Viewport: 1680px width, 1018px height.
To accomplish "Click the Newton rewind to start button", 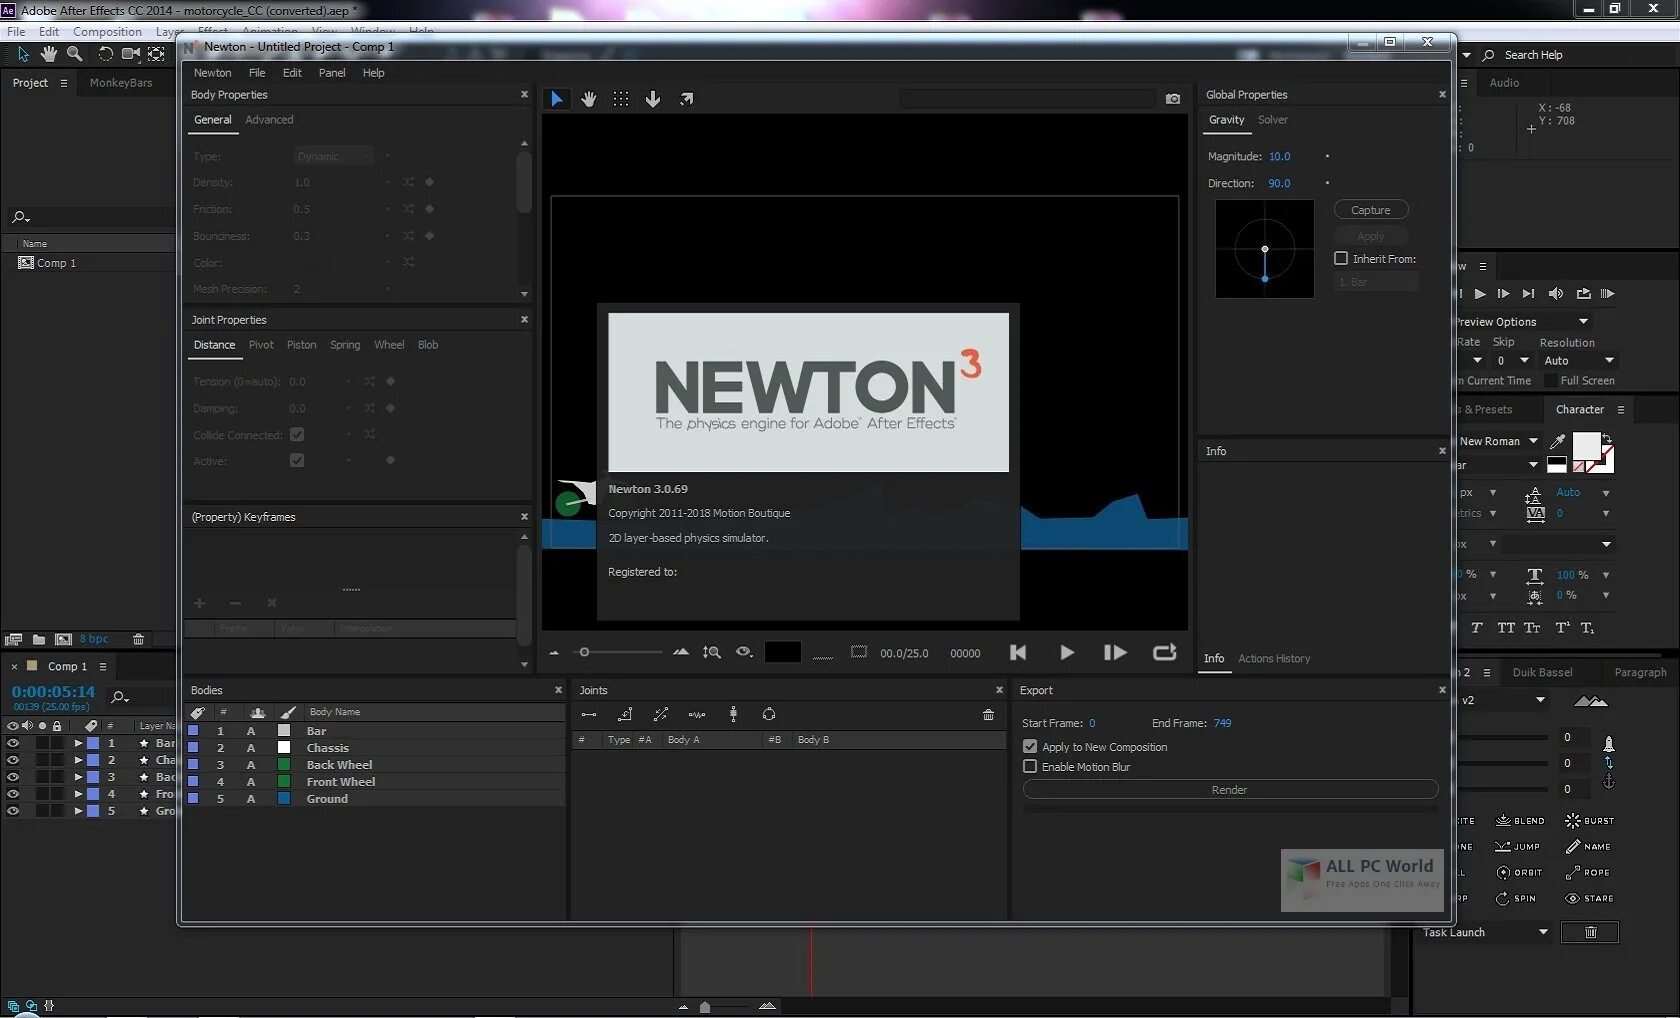I will click(1018, 652).
